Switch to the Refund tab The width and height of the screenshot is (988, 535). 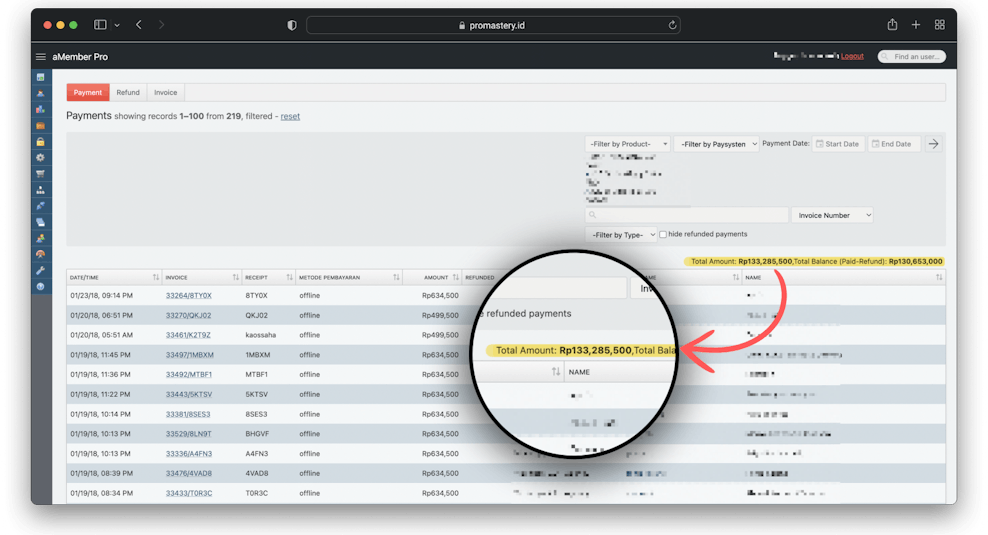128,92
